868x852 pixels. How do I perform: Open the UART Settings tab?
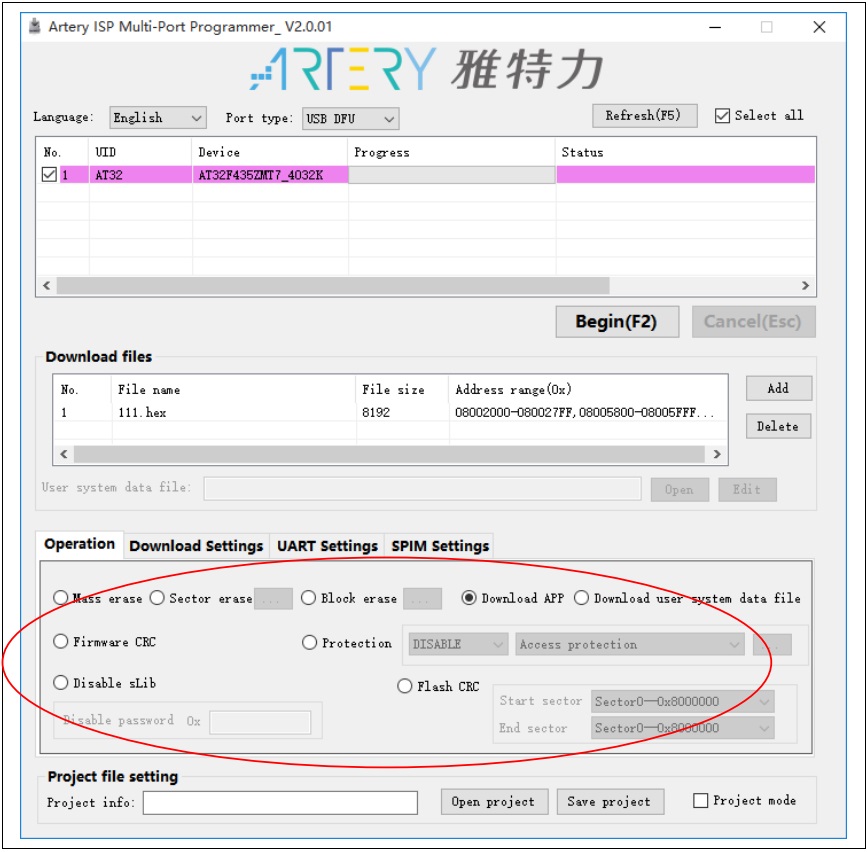click(x=327, y=546)
